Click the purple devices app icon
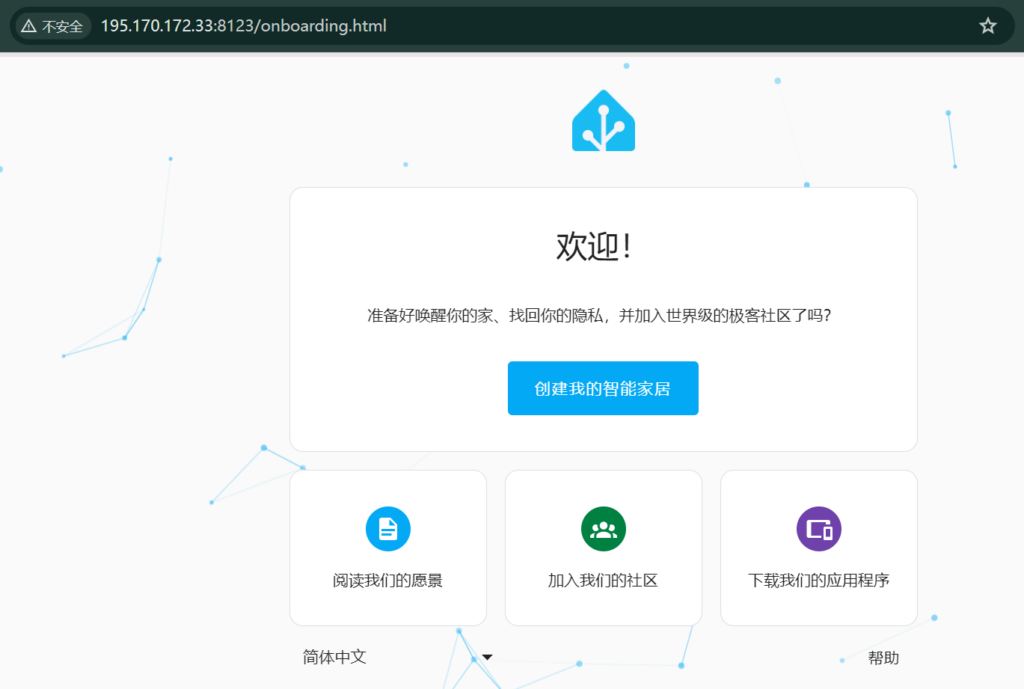Image resolution: width=1024 pixels, height=689 pixels. click(x=819, y=528)
